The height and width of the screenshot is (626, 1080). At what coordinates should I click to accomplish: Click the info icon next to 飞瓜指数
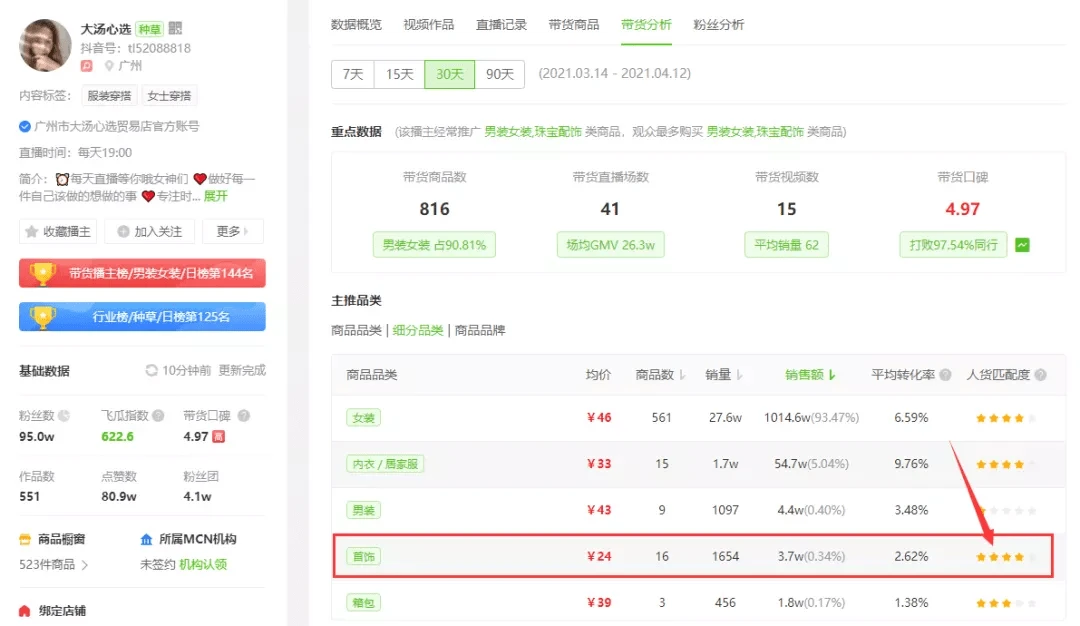[158, 416]
